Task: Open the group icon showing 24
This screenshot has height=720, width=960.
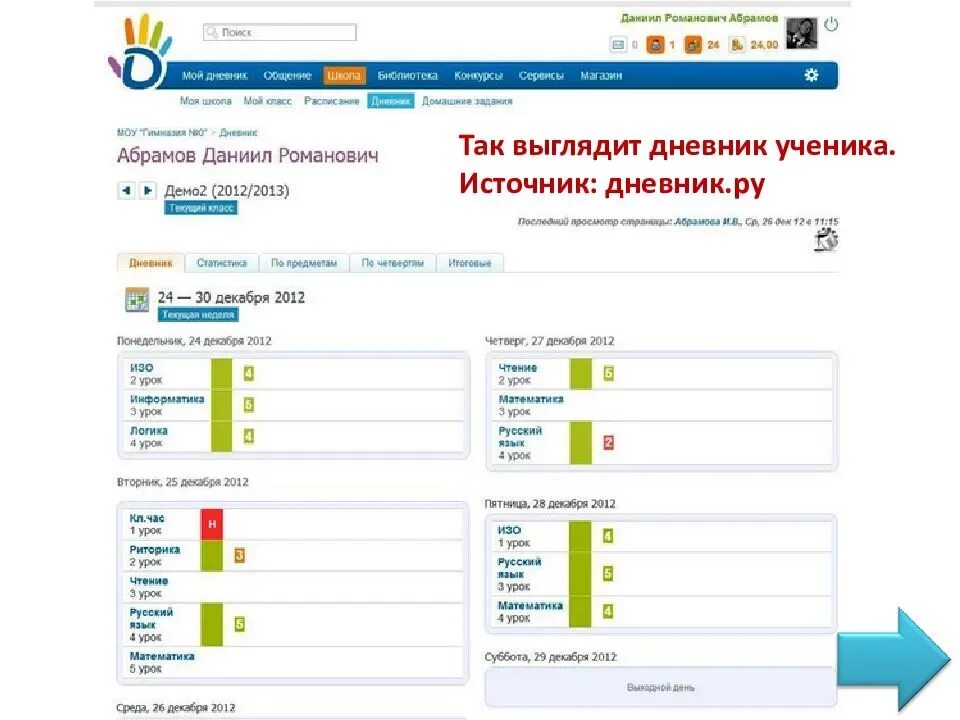Action: click(x=693, y=45)
